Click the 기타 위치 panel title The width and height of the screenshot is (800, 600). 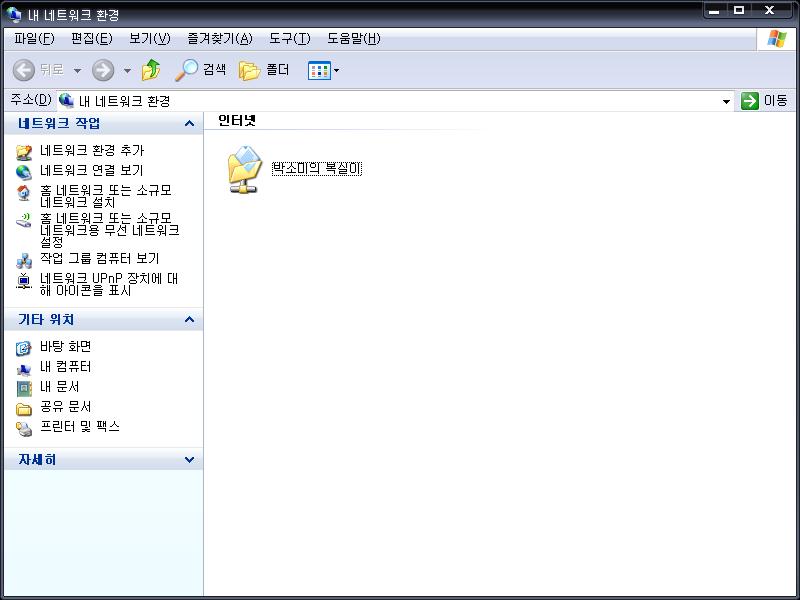[x=46, y=319]
